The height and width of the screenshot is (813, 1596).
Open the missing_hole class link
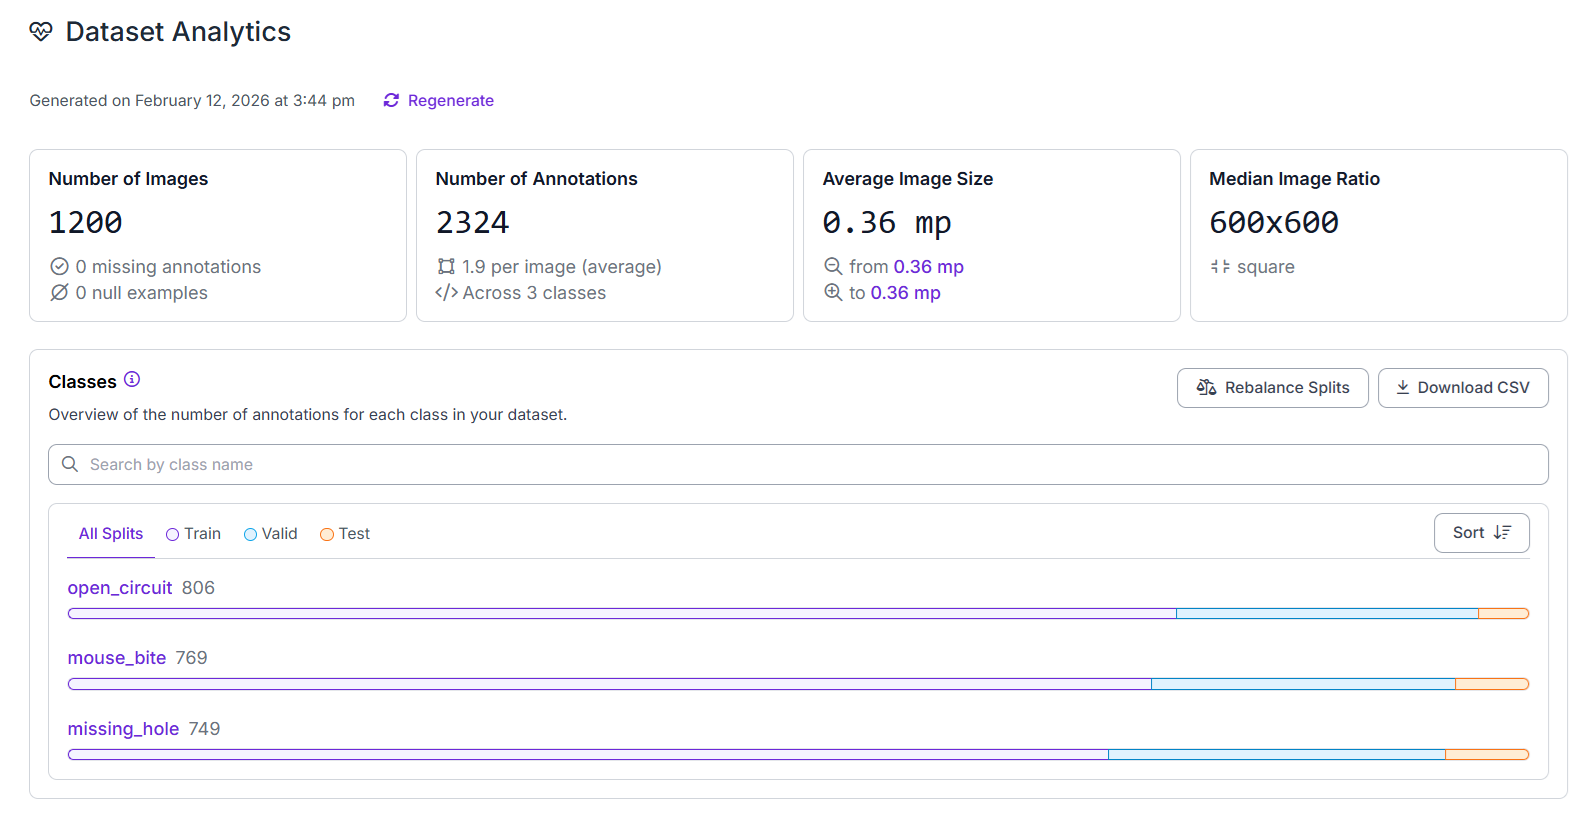point(123,729)
